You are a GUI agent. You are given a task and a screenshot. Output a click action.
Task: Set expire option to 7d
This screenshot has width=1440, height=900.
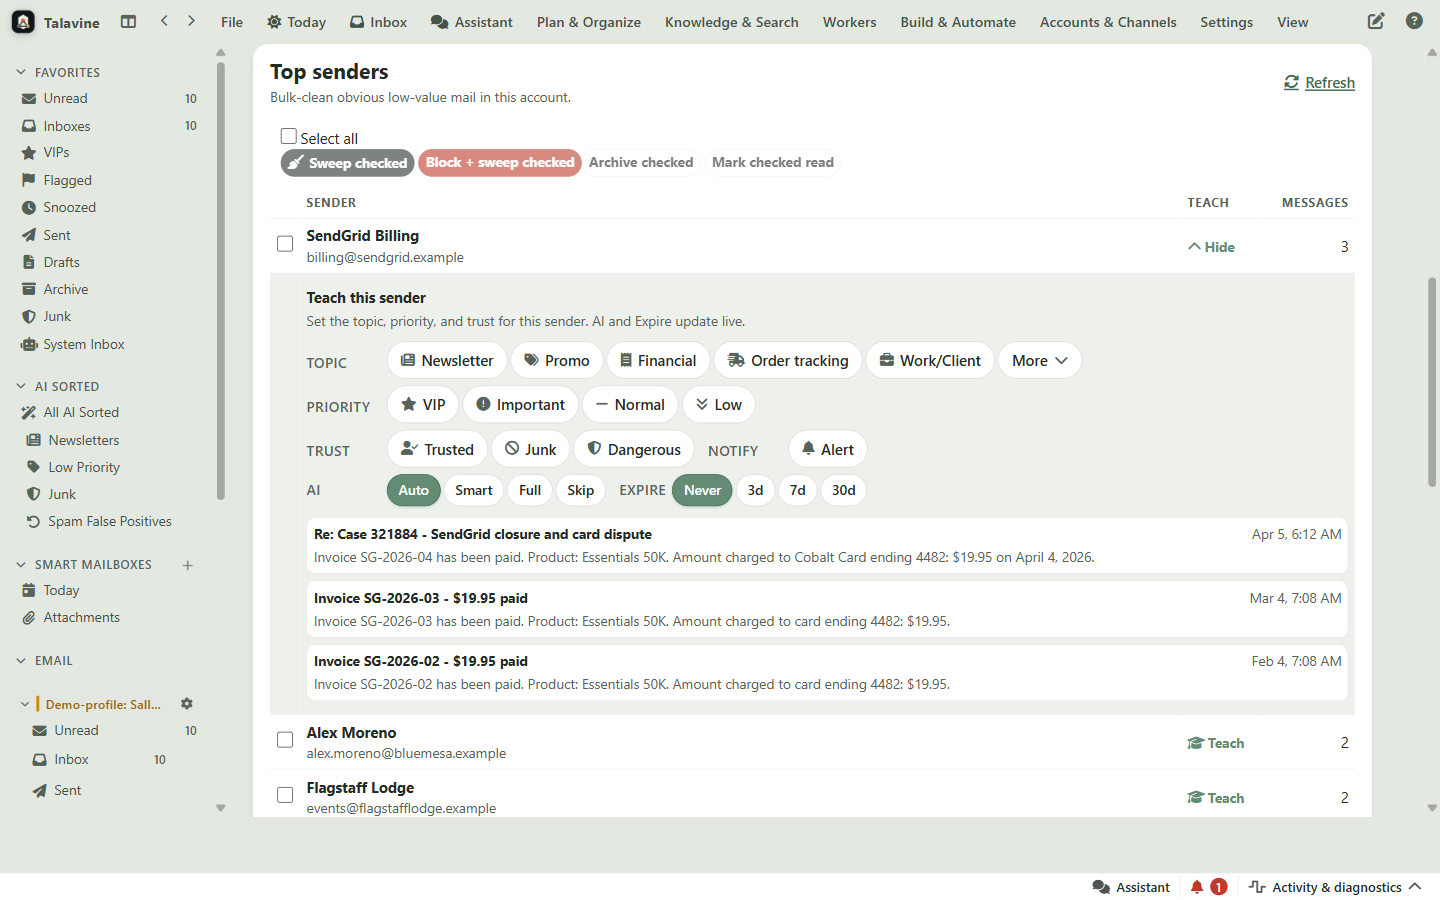[797, 490]
